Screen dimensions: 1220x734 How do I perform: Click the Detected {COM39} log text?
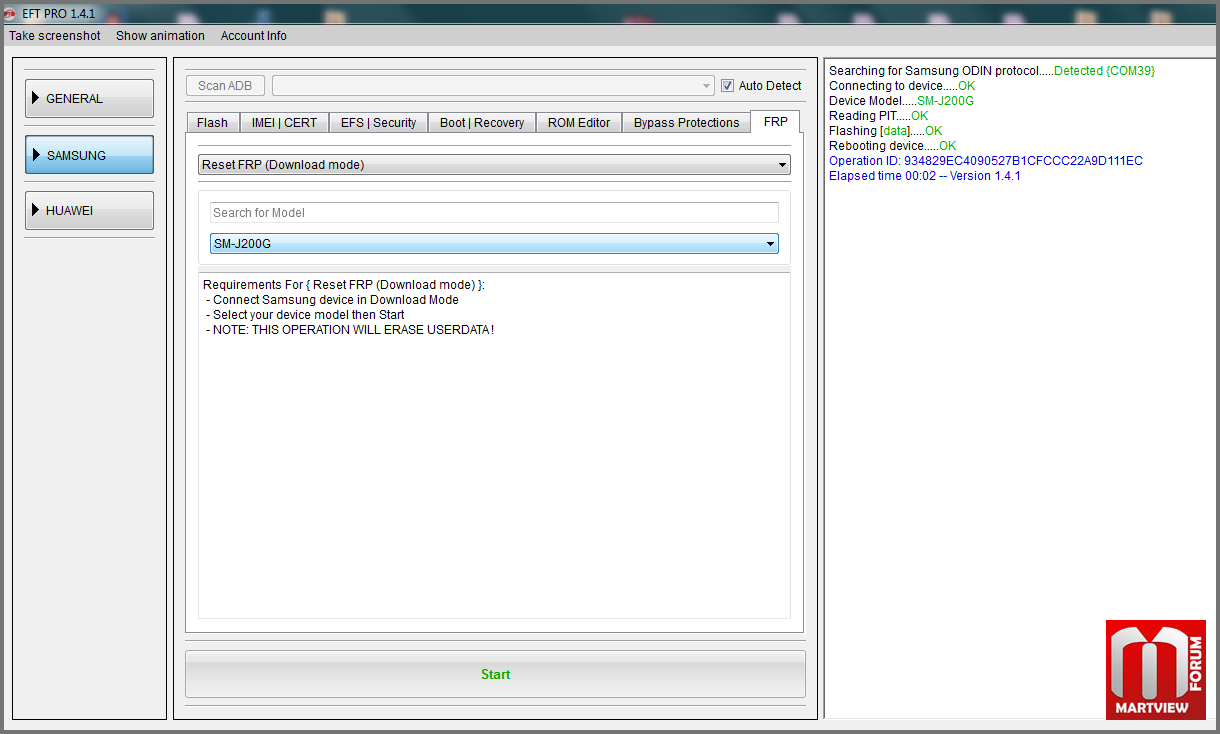tap(1104, 71)
